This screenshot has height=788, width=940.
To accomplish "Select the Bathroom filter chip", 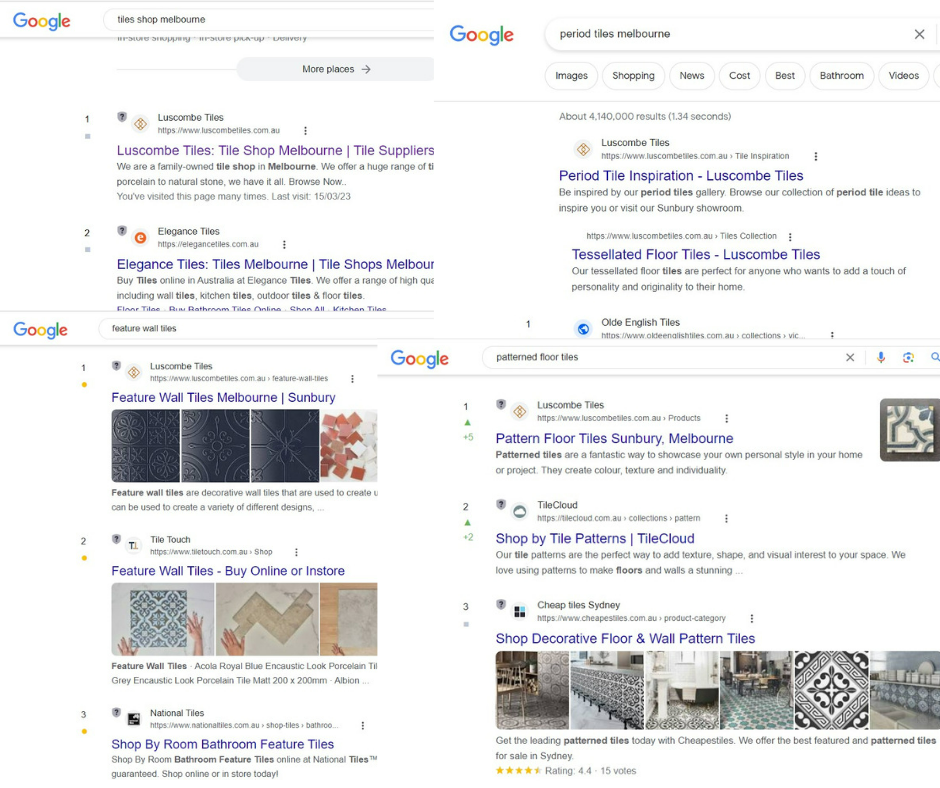I will tap(842, 76).
